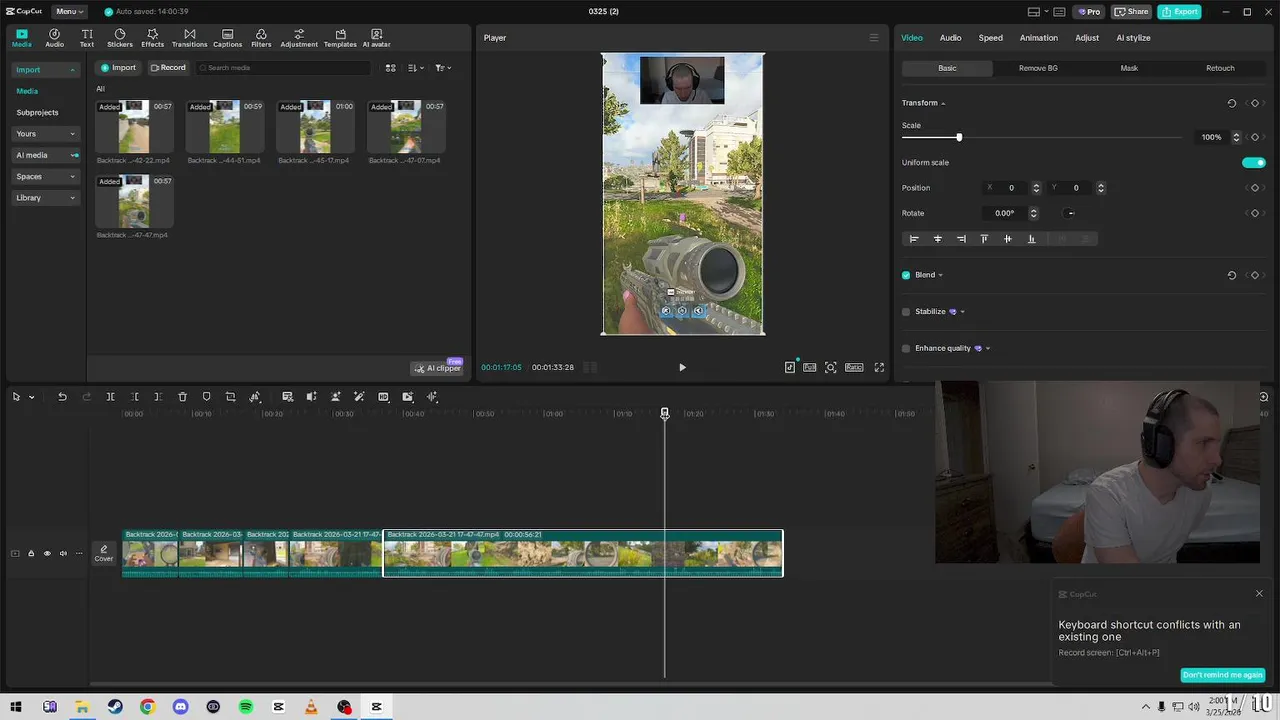Open the Adjustment panel
Screen dimensions: 1280x720
click(299, 38)
